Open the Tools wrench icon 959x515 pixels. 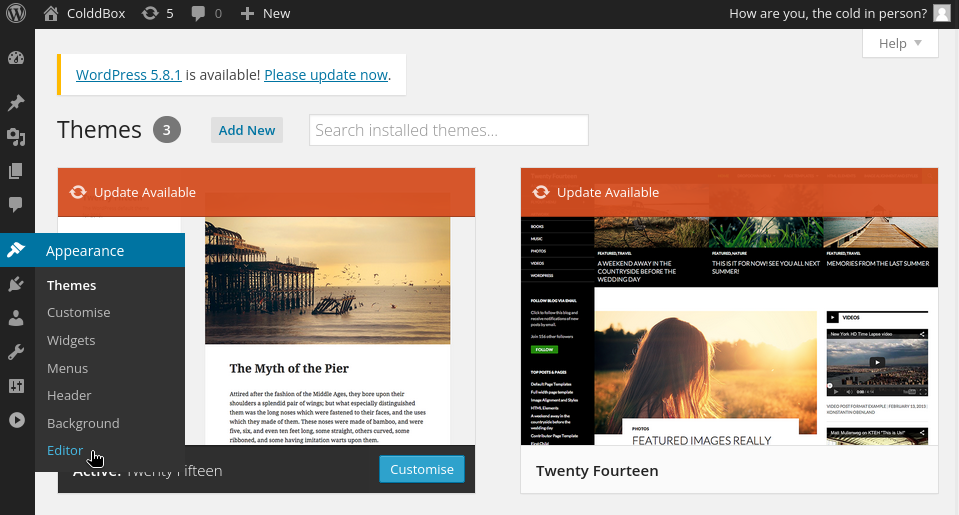coord(16,352)
